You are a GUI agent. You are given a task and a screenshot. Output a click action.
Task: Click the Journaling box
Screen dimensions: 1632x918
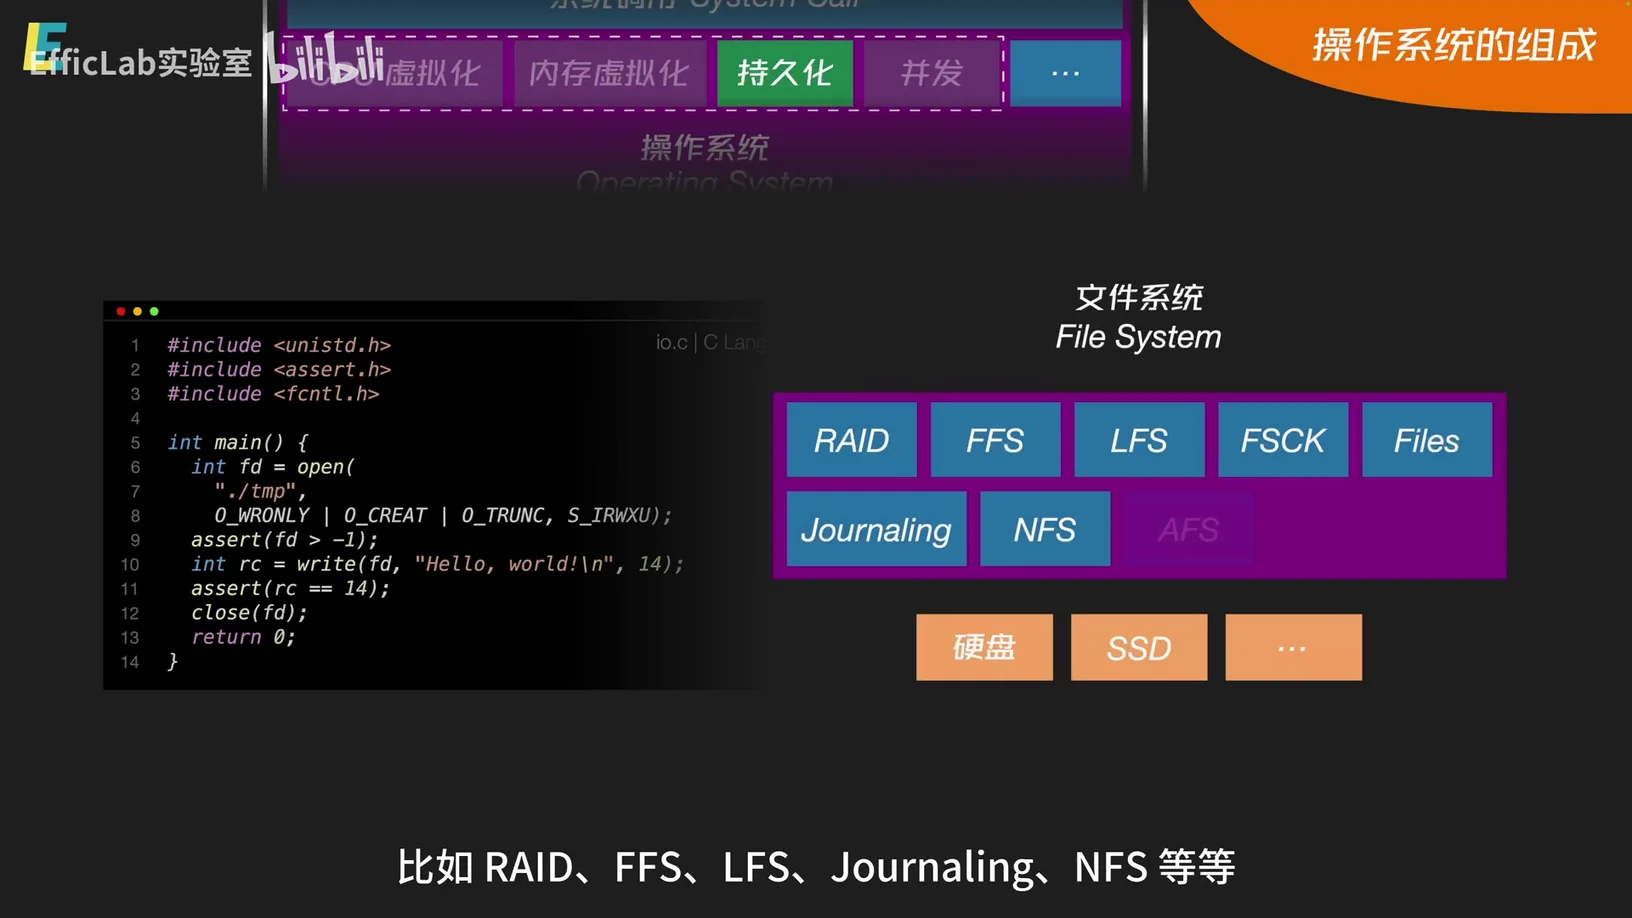click(x=876, y=529)
